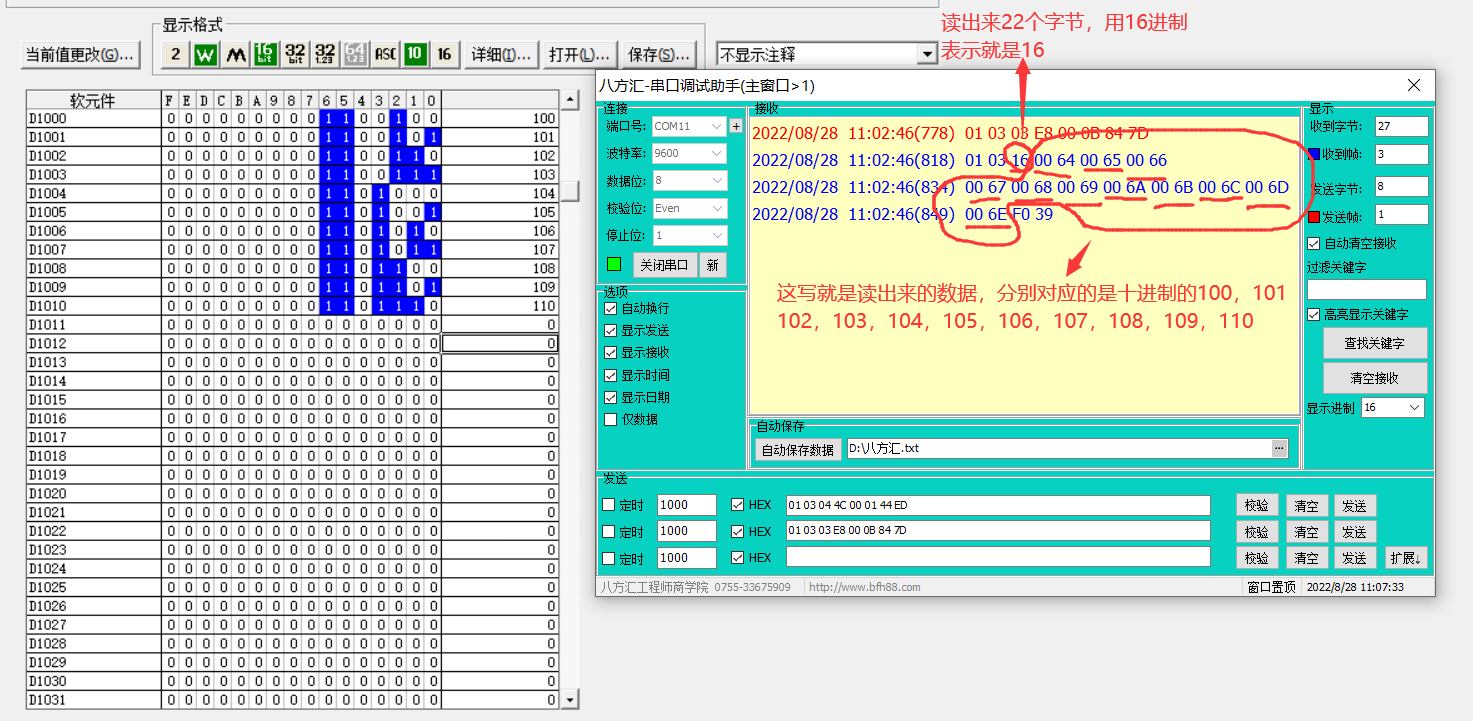Select decimal (10) display icon
The width and height of the screenshot is (1473, 721).
pos(414,54)
